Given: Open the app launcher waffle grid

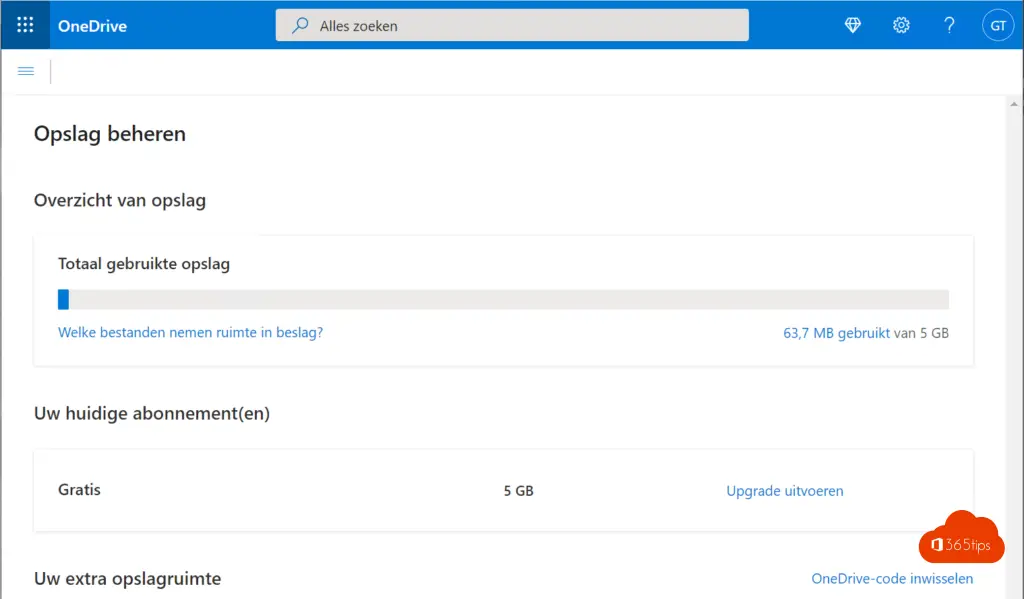Looking at the screenshot, I should [x=25, y=25].
